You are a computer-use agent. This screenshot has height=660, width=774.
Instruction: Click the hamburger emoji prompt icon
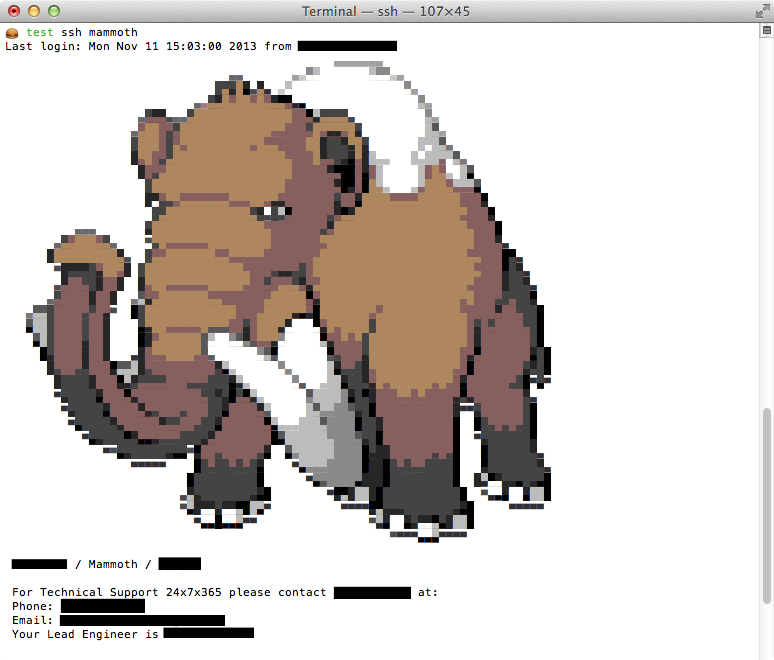[x=12, y=33]
